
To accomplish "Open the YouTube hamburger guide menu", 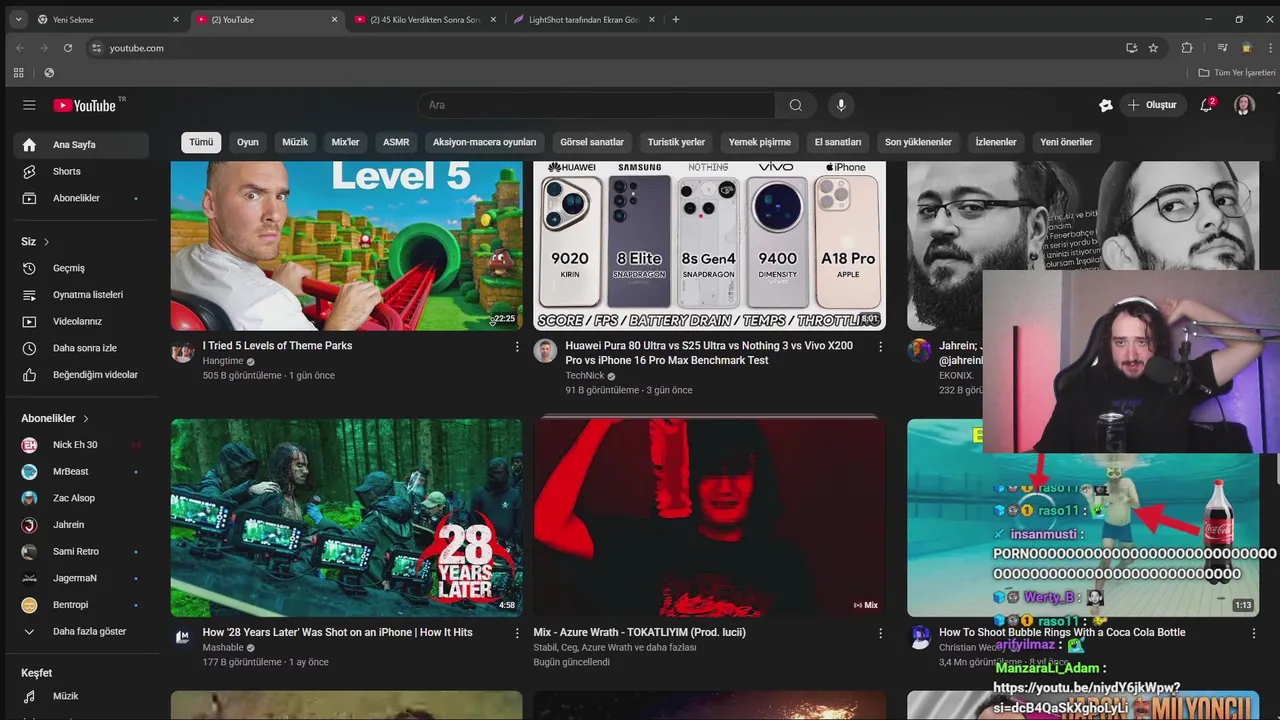I will pyautogui.click(x=29, y=105).
